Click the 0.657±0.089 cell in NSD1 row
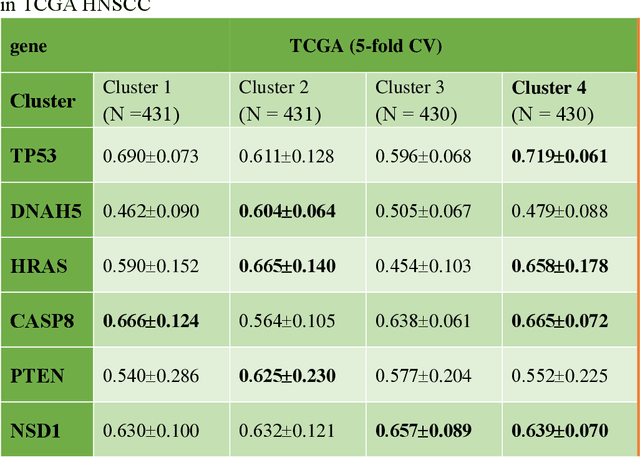 coord(424,431)
